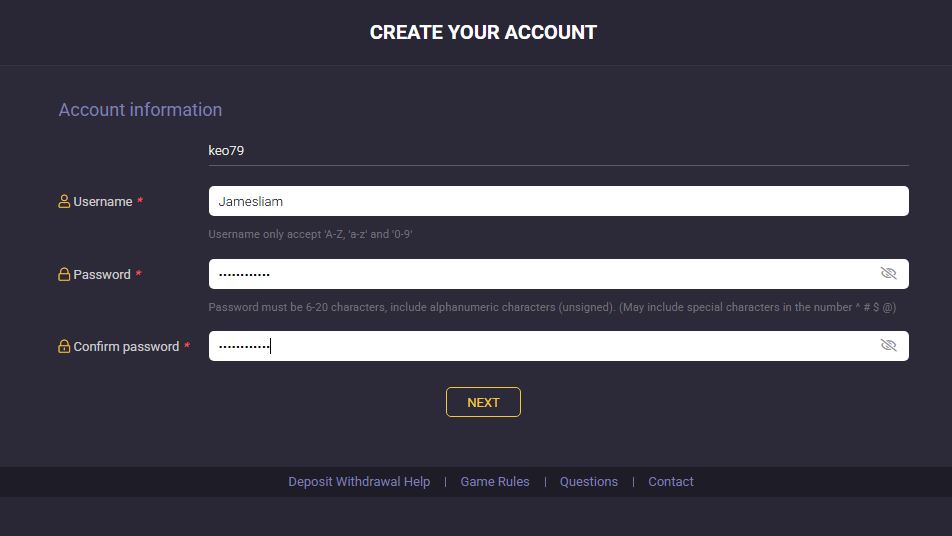Focus the Username input containing Jamesliam
This screenshot has width=952, height=536.
pos(558,201)
